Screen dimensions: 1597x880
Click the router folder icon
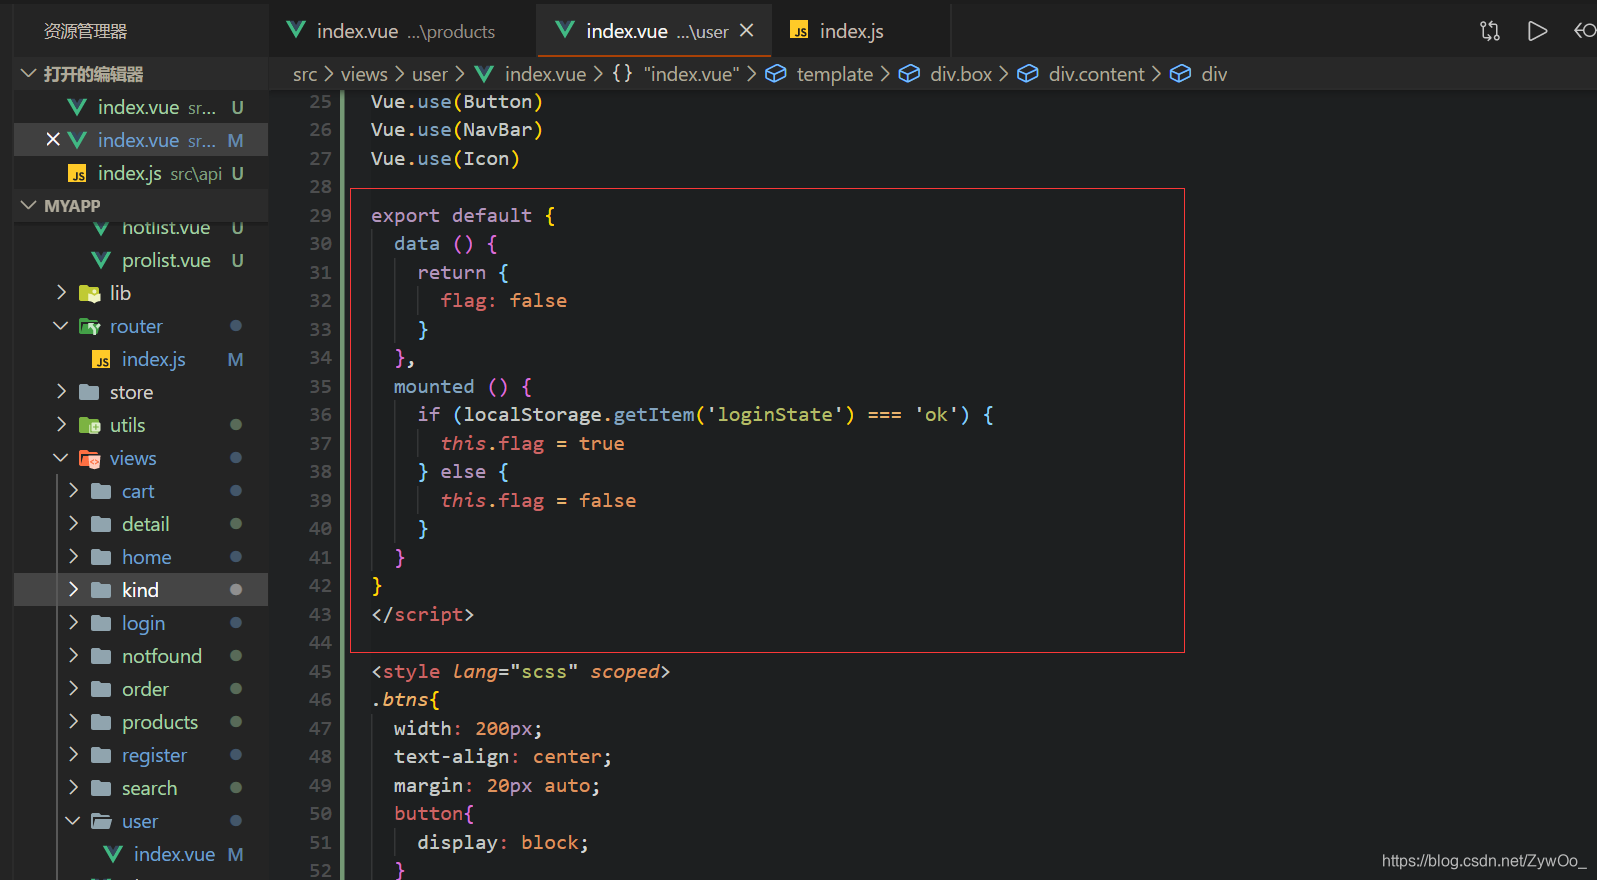90,326
